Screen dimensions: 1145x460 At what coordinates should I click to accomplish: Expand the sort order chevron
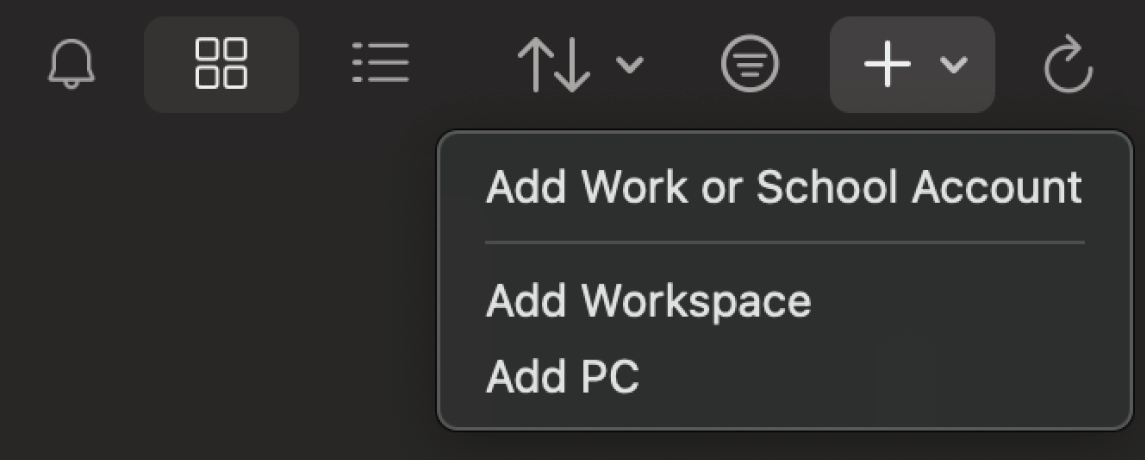click(x=629, y=65)
